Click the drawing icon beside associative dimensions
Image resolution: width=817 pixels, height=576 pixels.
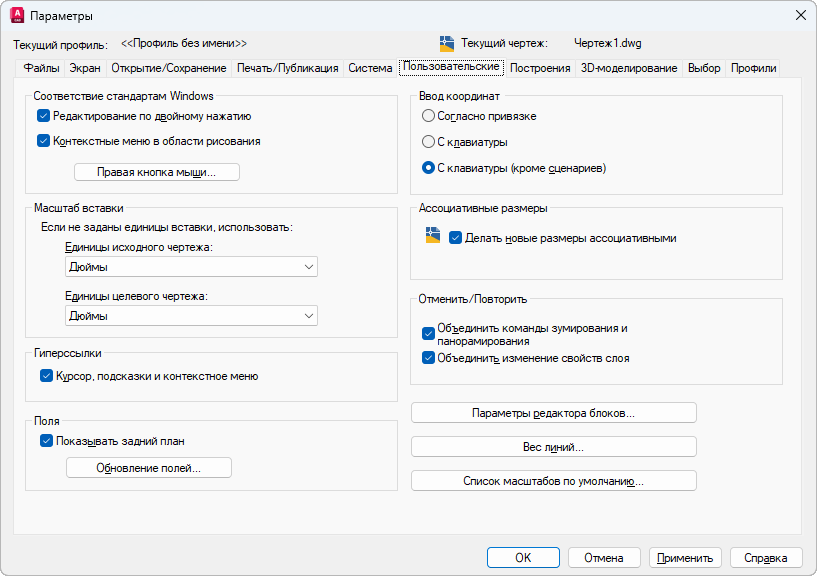click(x=432, y=236)
